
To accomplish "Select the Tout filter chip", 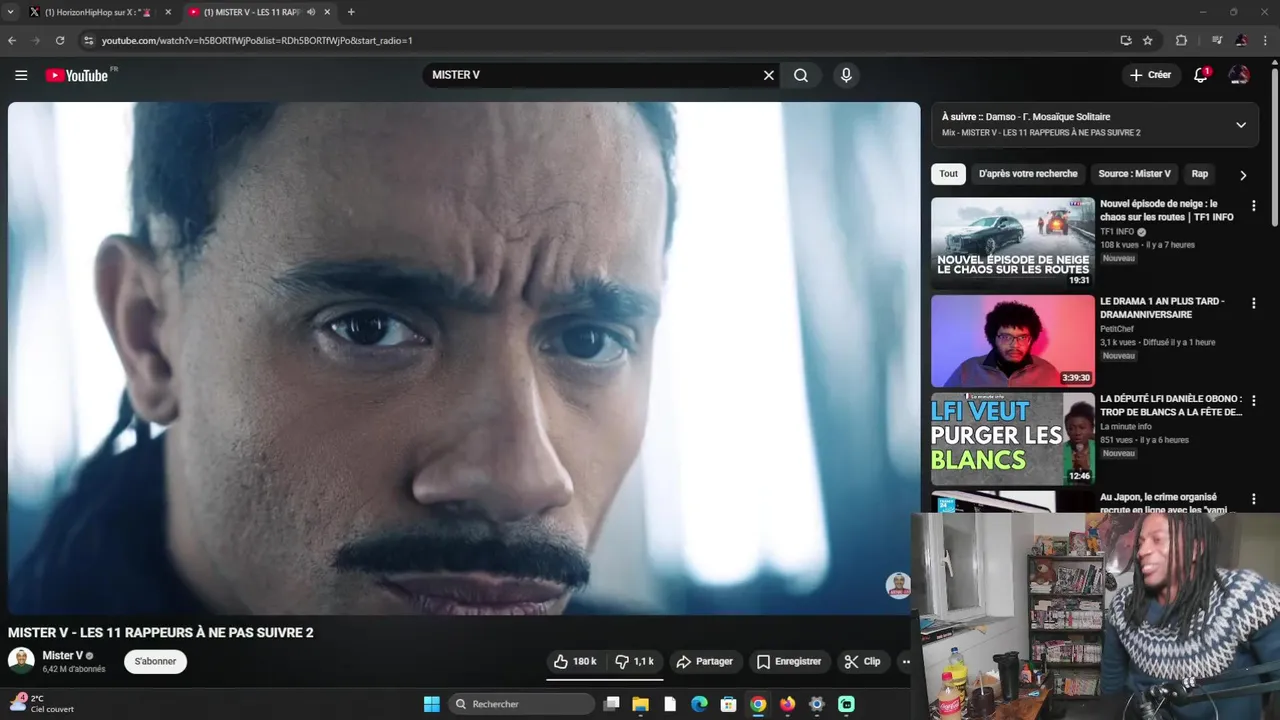I will point(948,174).
